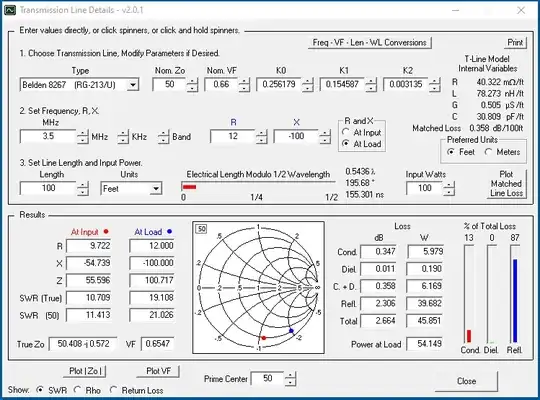Click the red Cond. loss bar
540x400 pixels.
469,336
